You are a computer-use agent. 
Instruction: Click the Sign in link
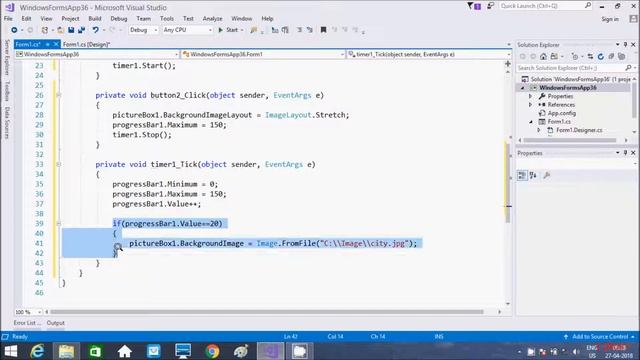(610, 19)
